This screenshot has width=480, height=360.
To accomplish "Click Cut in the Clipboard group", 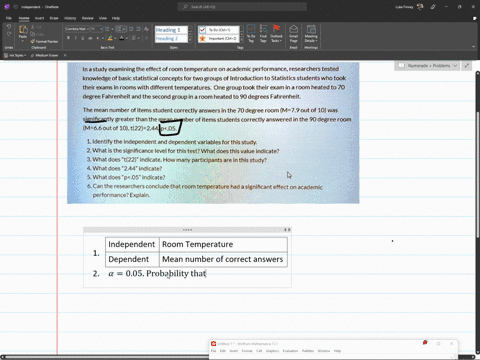I will coord(36,27).
